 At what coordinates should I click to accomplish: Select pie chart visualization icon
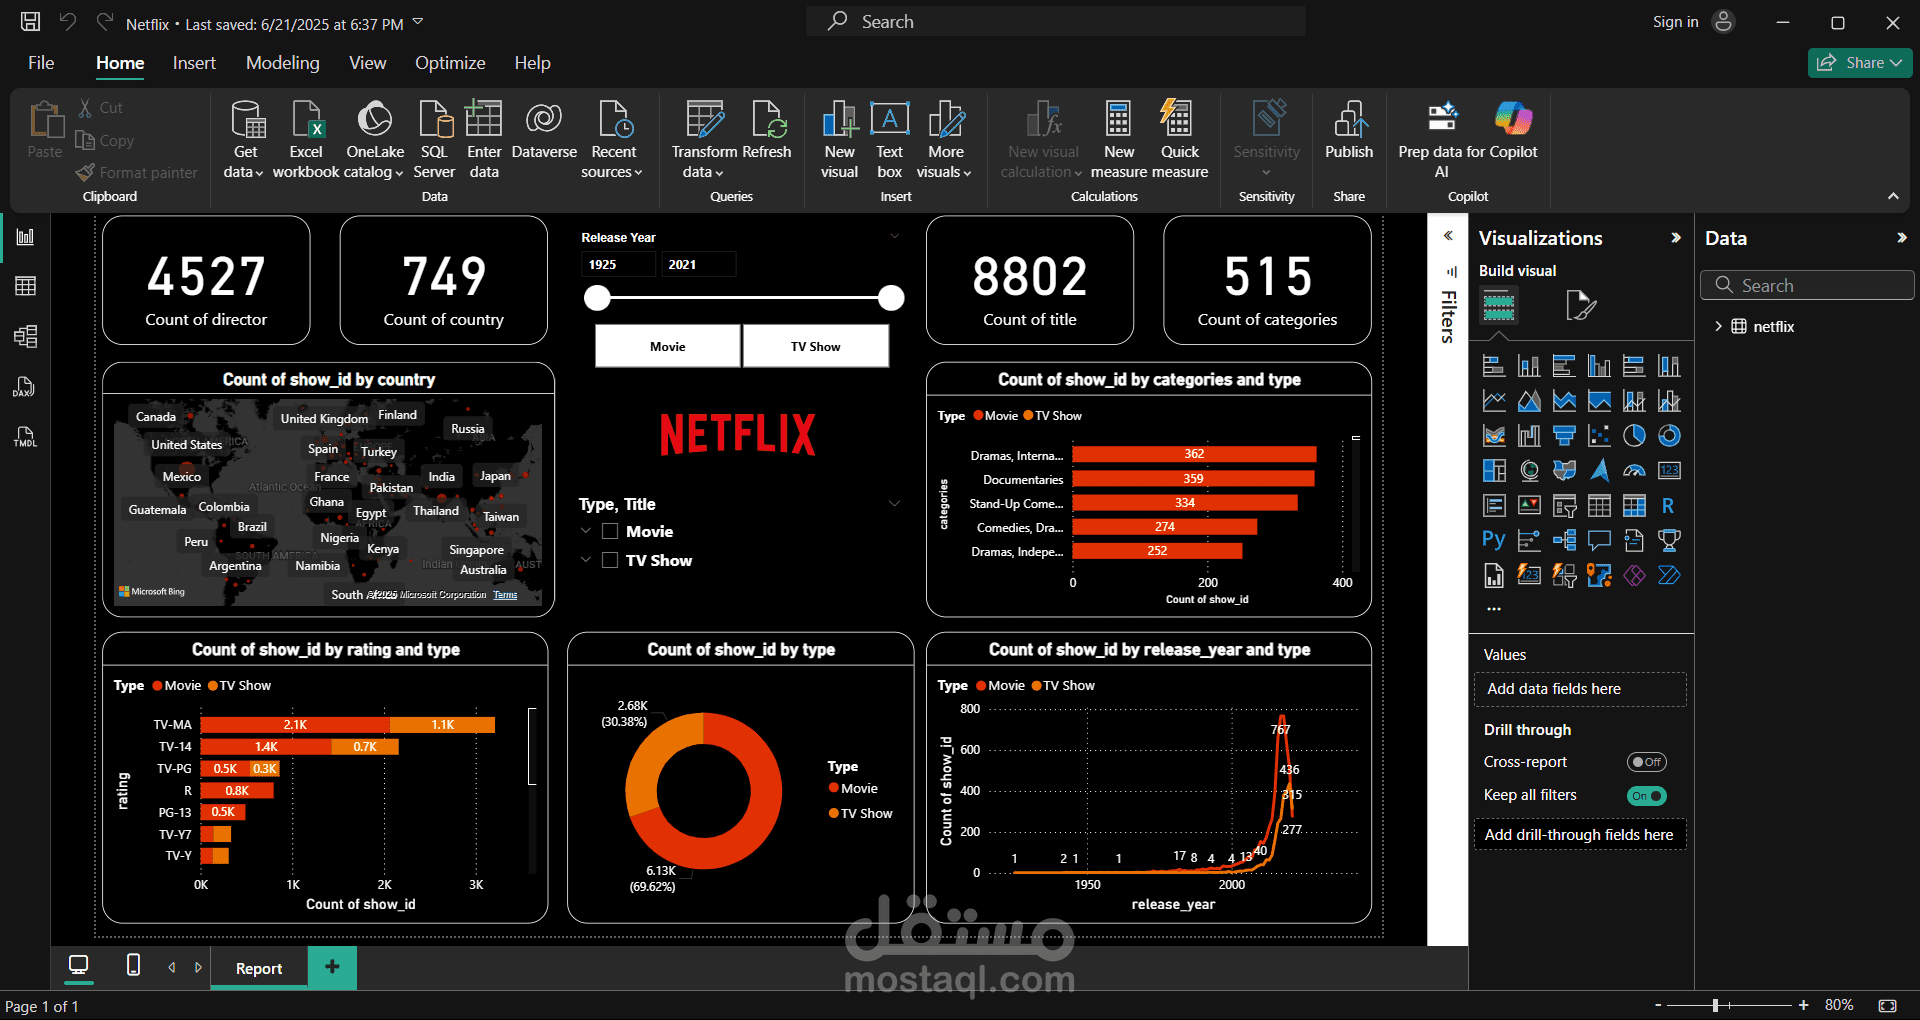click(1634, 436)
